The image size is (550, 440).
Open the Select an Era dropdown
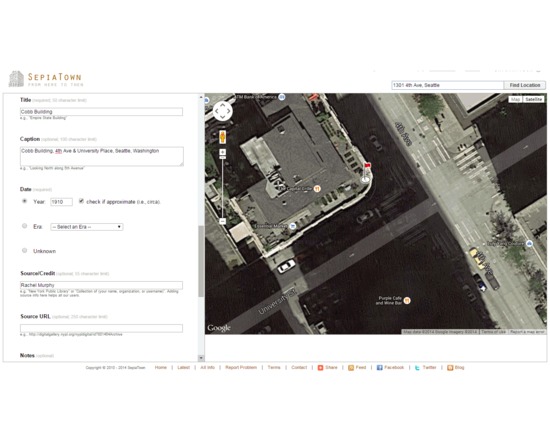(87, 227)
